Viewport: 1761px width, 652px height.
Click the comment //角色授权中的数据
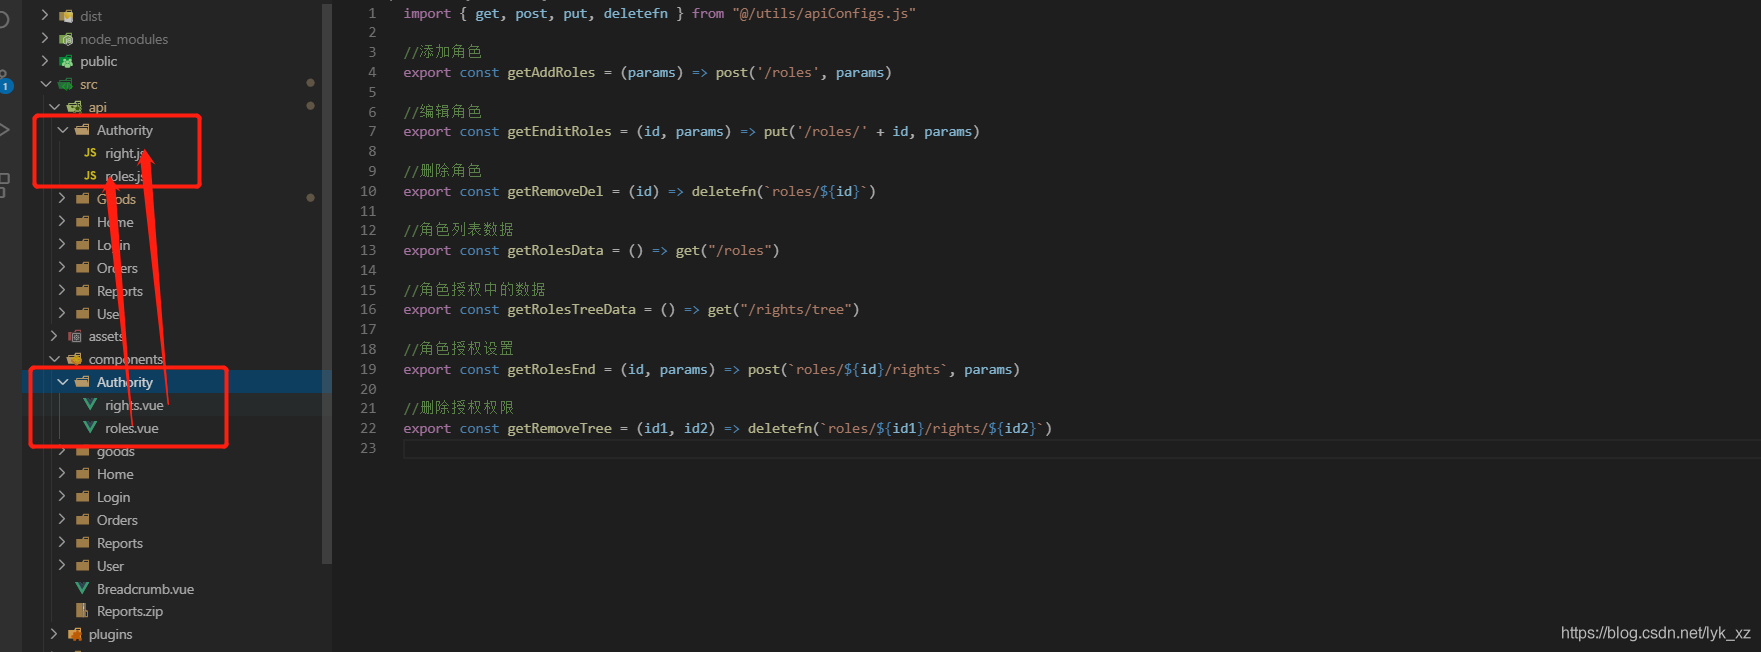pos(474,289)
